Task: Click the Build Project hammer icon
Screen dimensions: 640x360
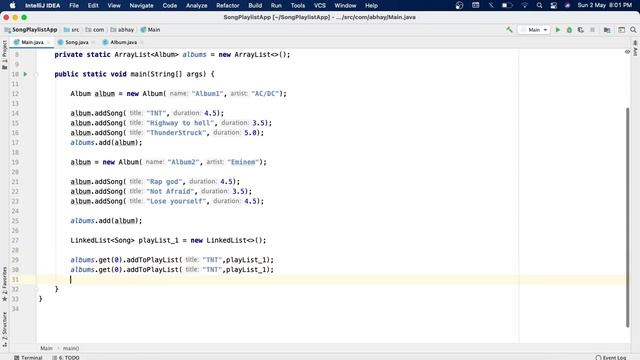Action: click(x=509, y=30)
